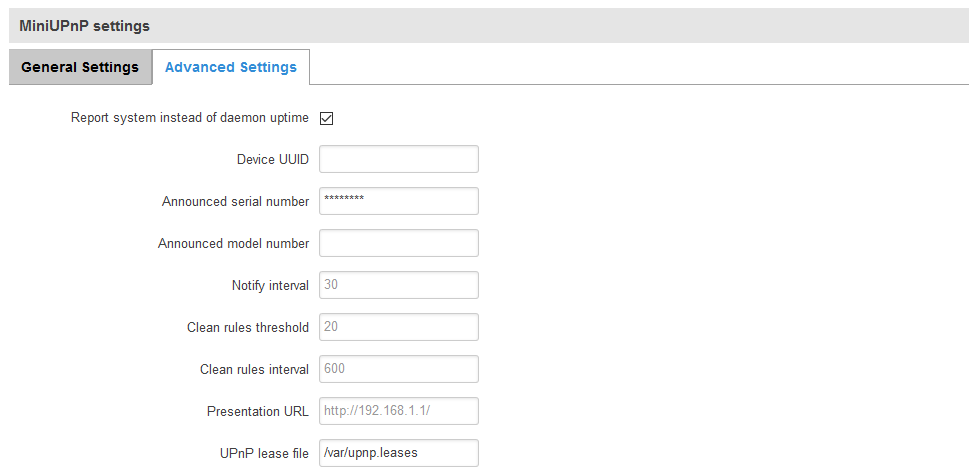The image size is (979, 476).
Task: Click the "Clean rules threshold" label
Action: coord(248,328)
